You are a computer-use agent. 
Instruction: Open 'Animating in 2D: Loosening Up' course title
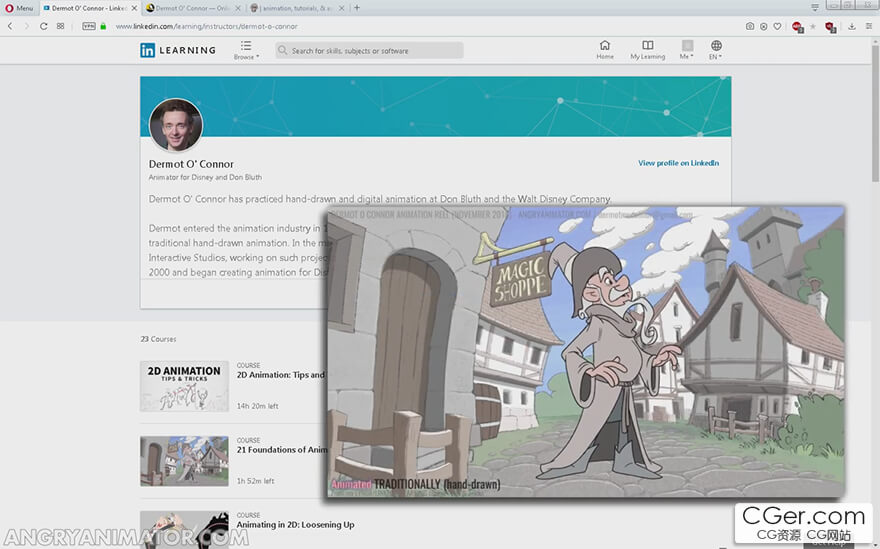coord(295,525)
